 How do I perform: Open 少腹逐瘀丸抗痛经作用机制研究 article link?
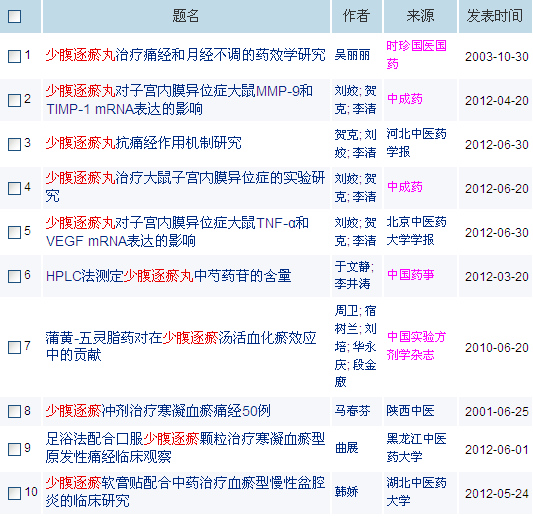pyautogui.click(x=143, y=143)
